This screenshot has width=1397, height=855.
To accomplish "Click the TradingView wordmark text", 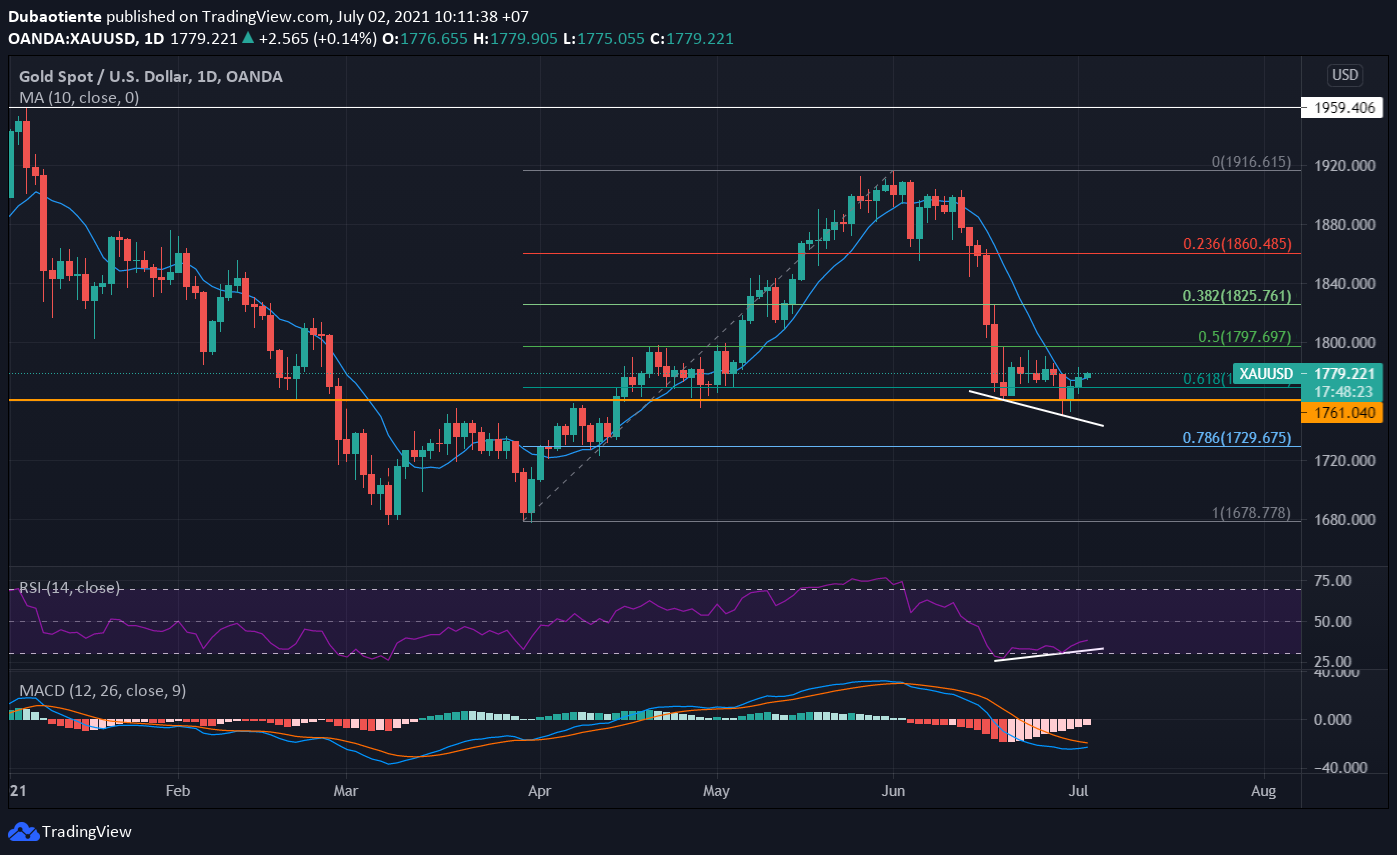I will (x=88, y=832).
